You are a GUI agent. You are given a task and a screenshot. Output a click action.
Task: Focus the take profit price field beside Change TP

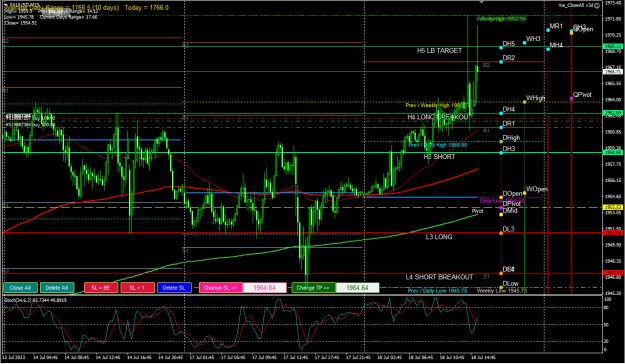357,288
